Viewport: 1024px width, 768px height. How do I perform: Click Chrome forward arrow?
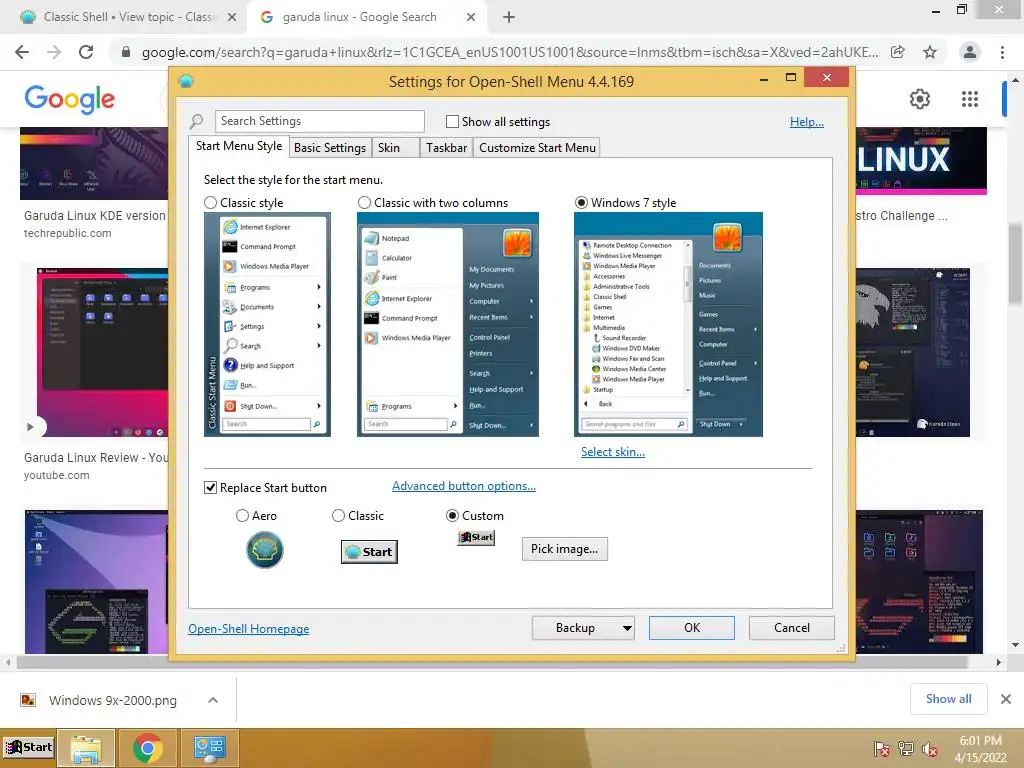click(x=54, y=52)
